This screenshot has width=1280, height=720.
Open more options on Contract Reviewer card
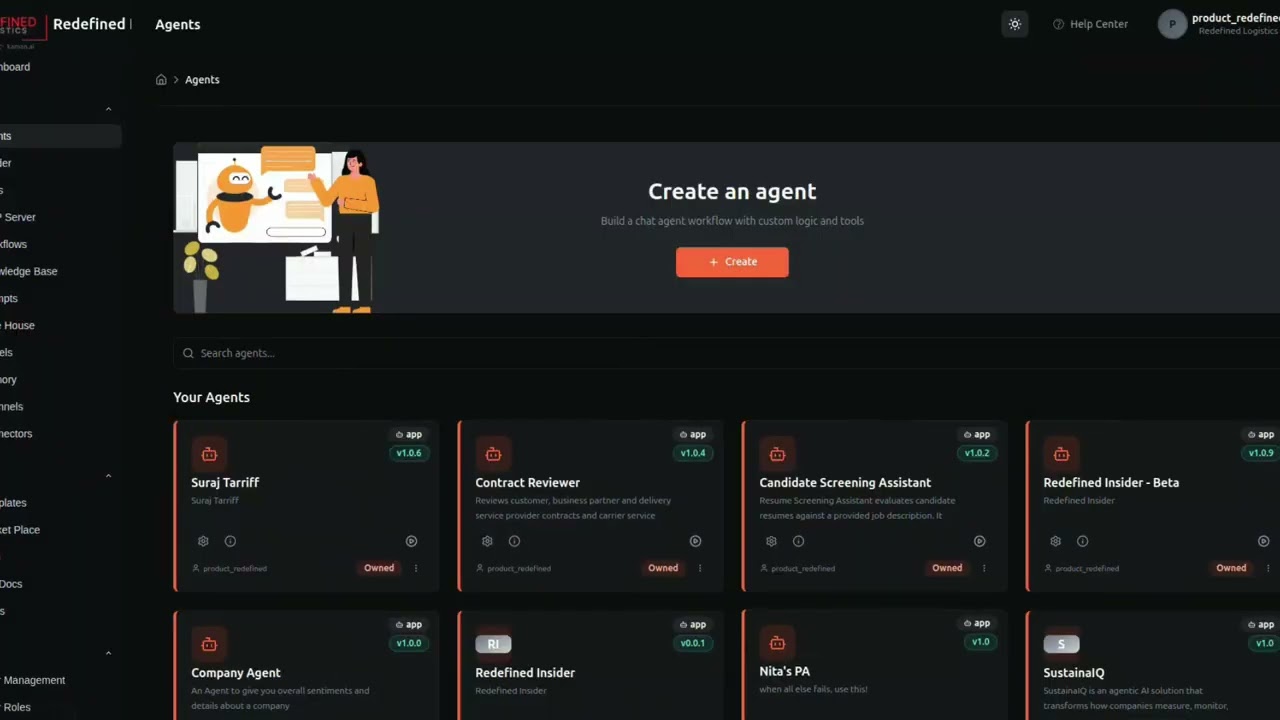[x=700, y=568]
